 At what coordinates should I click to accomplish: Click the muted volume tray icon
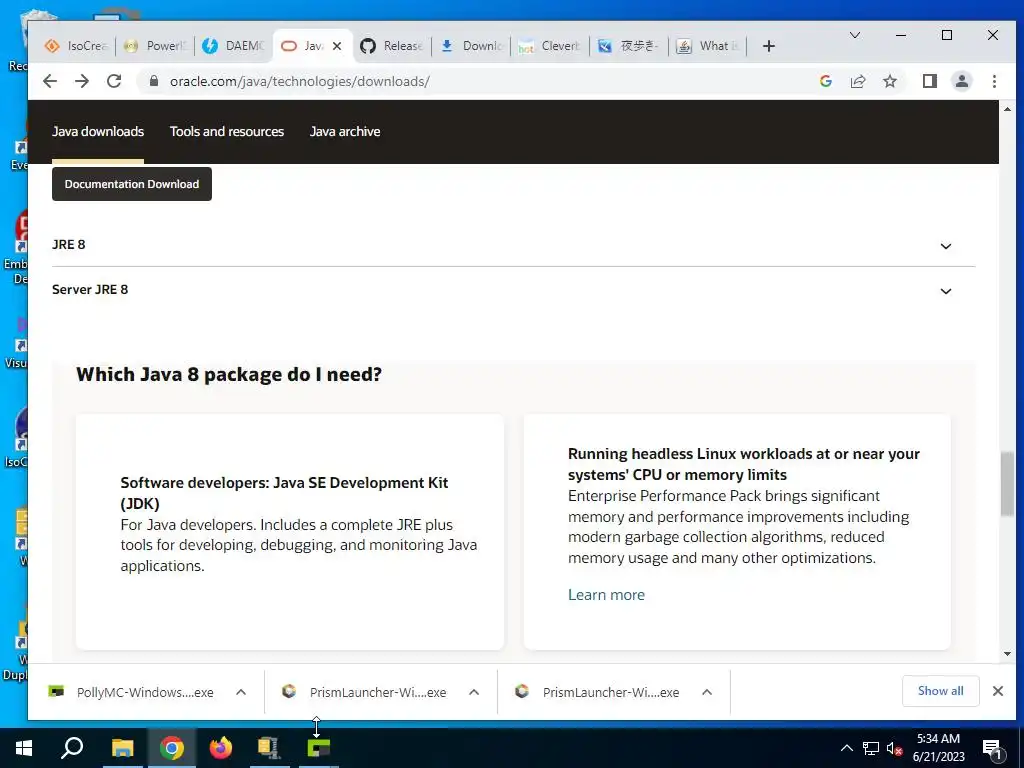pos(894,748)
